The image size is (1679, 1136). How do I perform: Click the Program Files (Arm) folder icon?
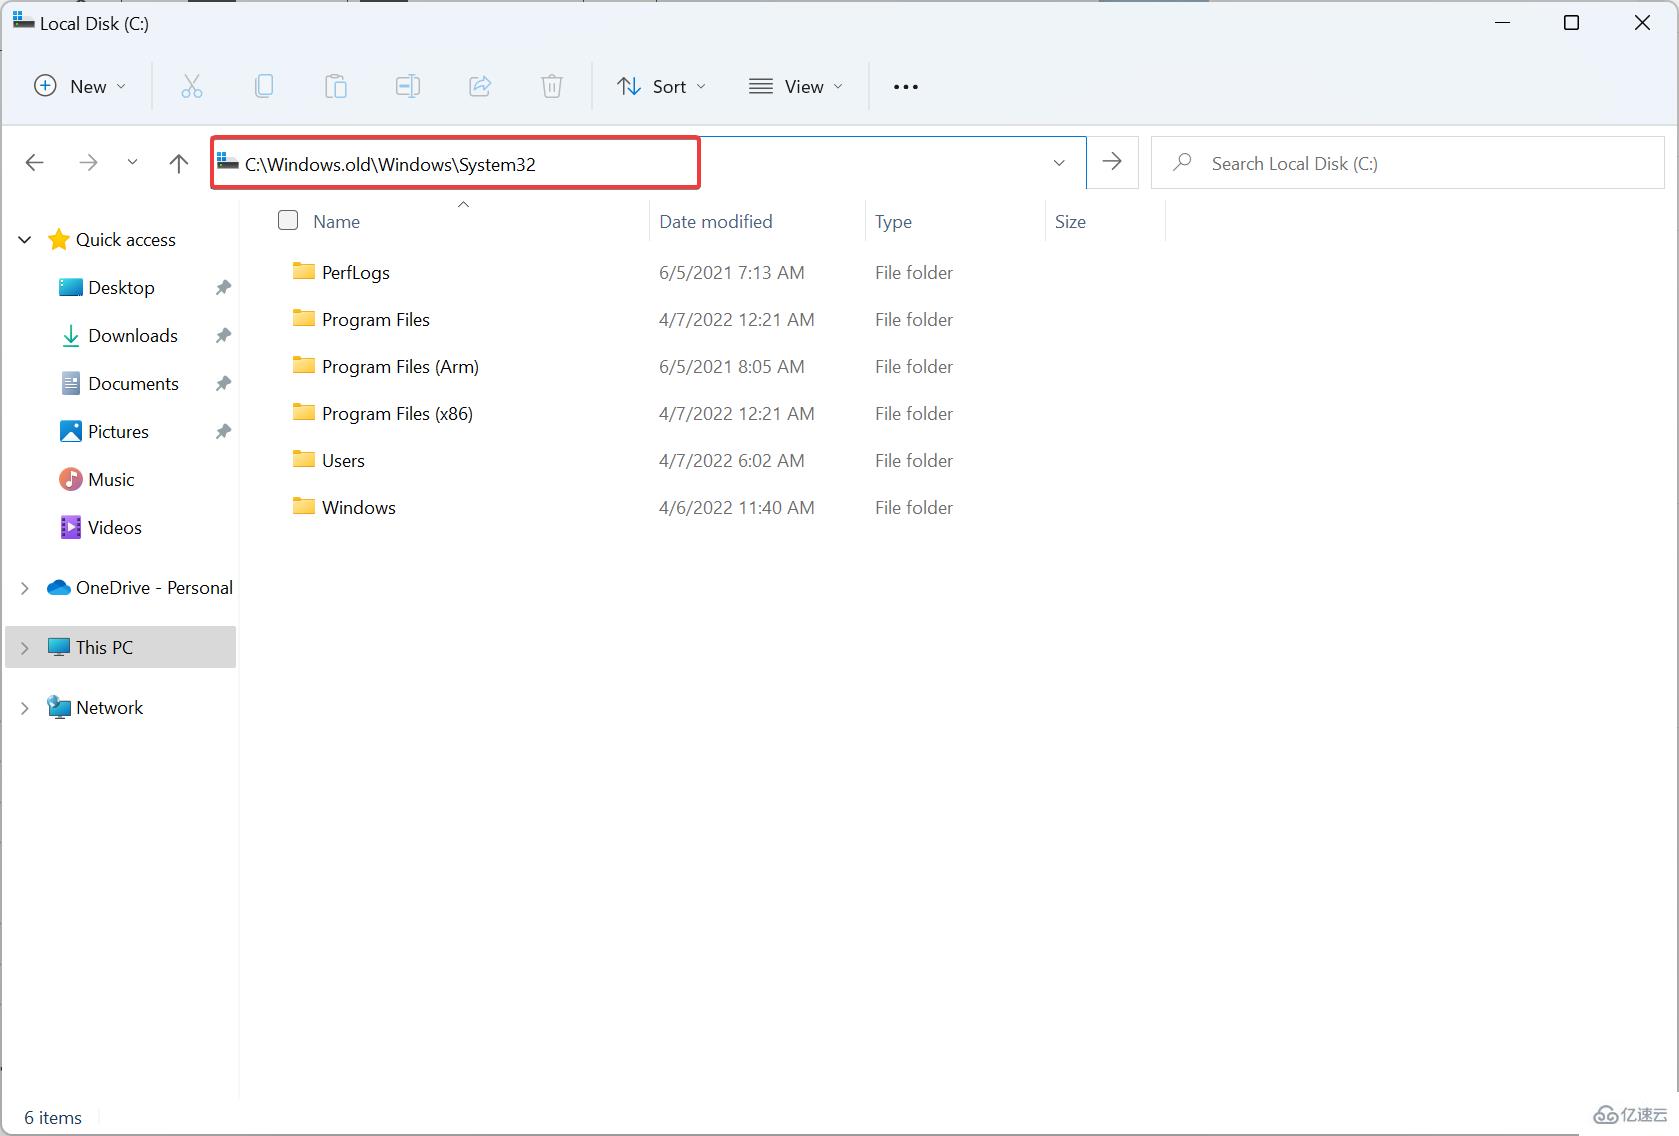pyautogui.click(x=304, y=365)
